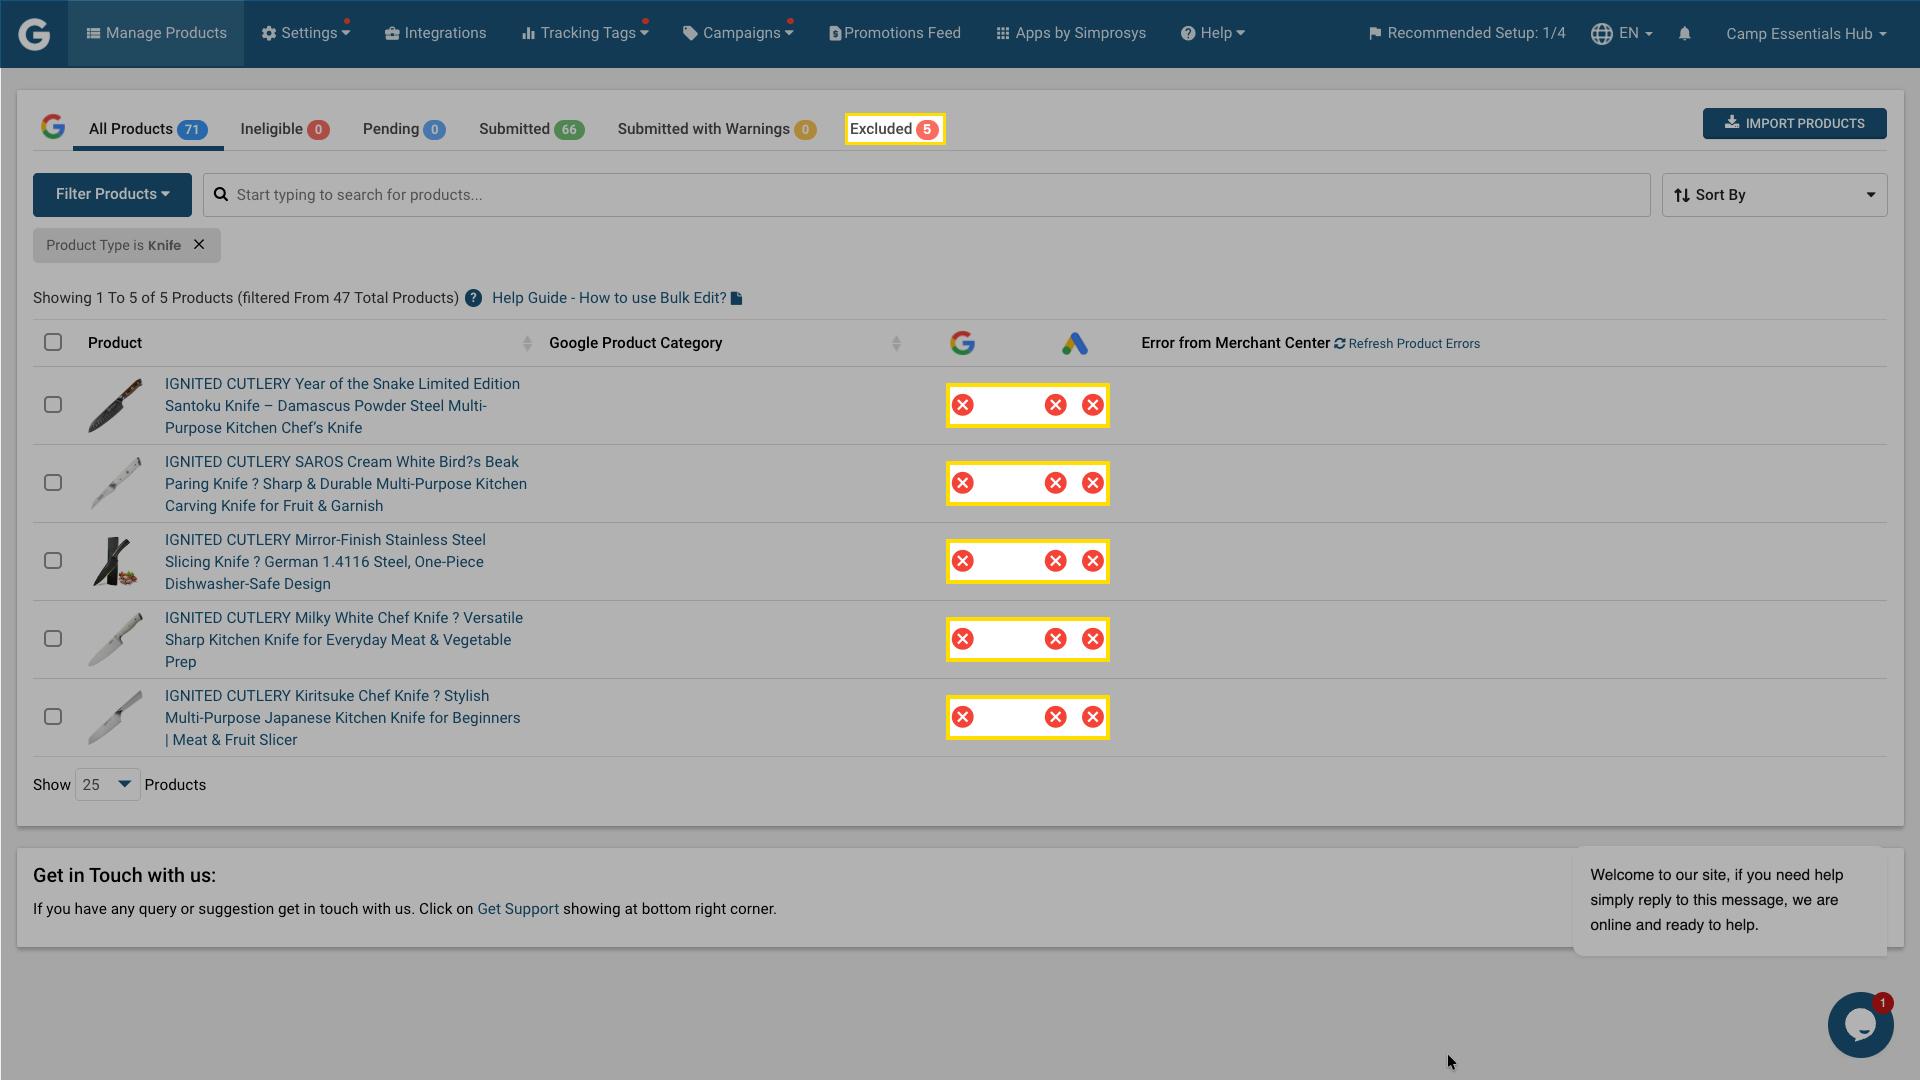Open the chat support bubble
The height and width of the screenshot is (1080, 1920).
click(1859, 1024)
